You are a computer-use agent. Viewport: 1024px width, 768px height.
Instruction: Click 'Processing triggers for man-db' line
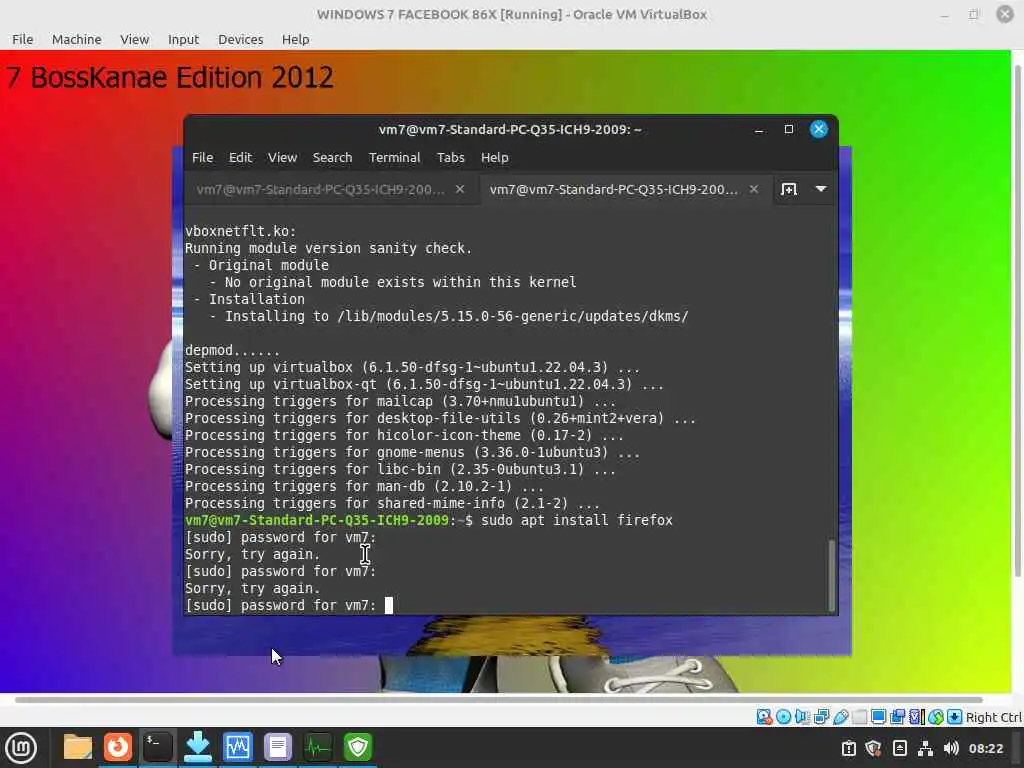(364, 487)
